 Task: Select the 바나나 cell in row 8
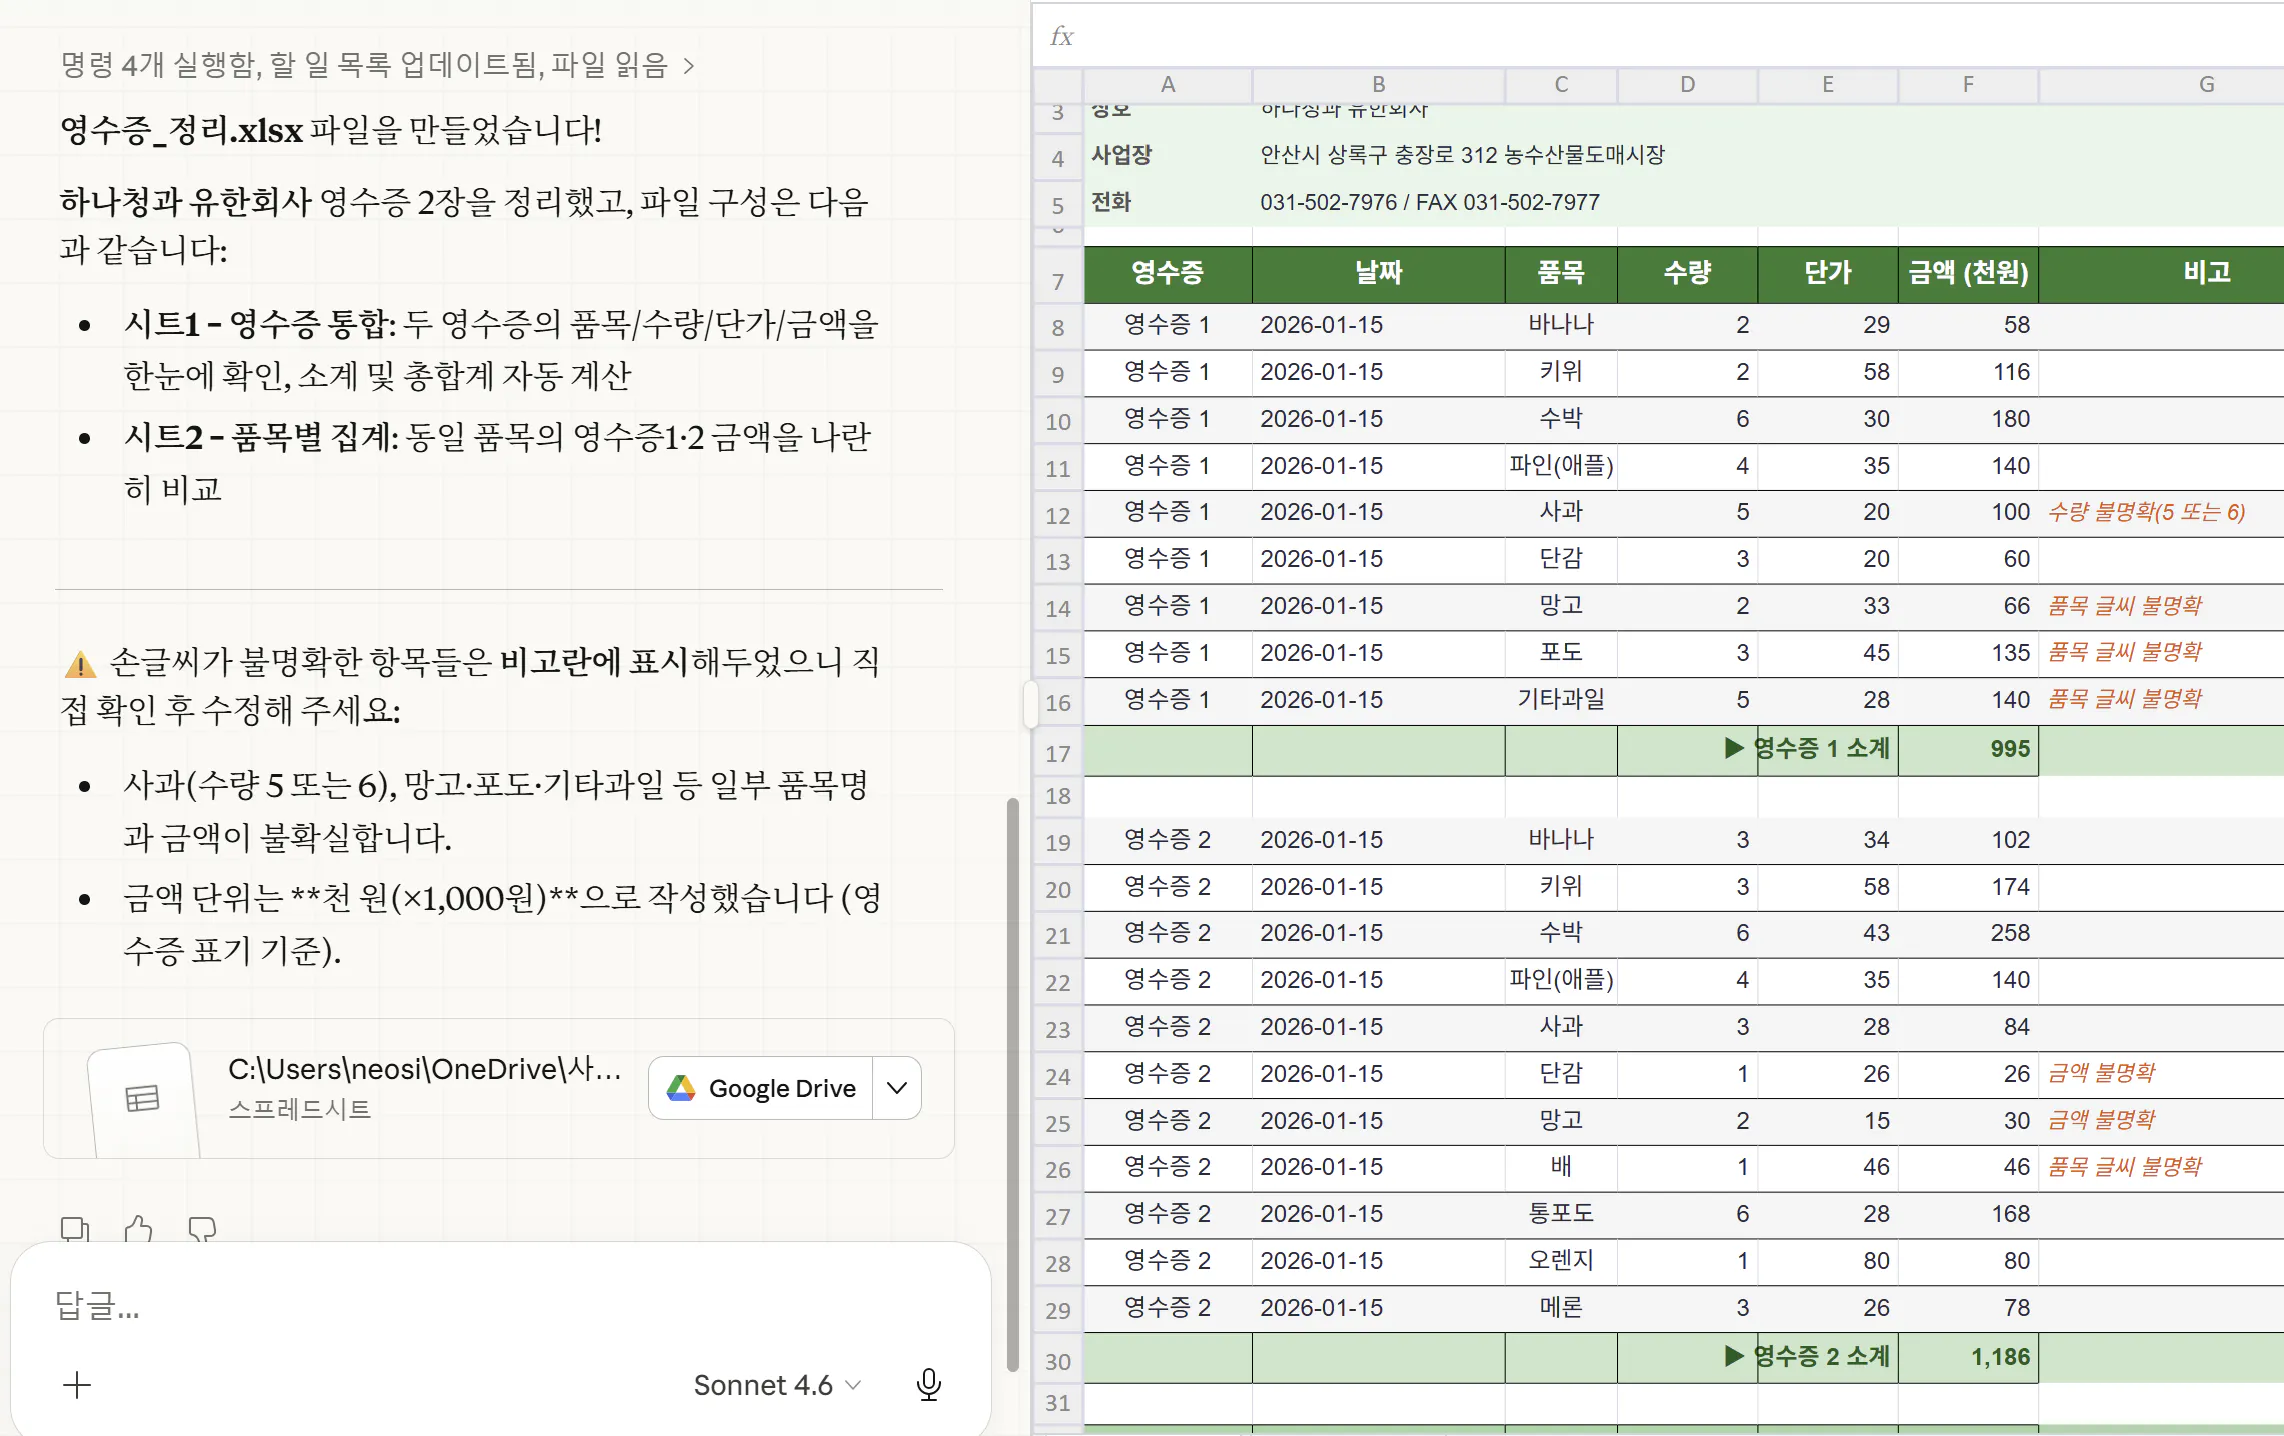1561,324
